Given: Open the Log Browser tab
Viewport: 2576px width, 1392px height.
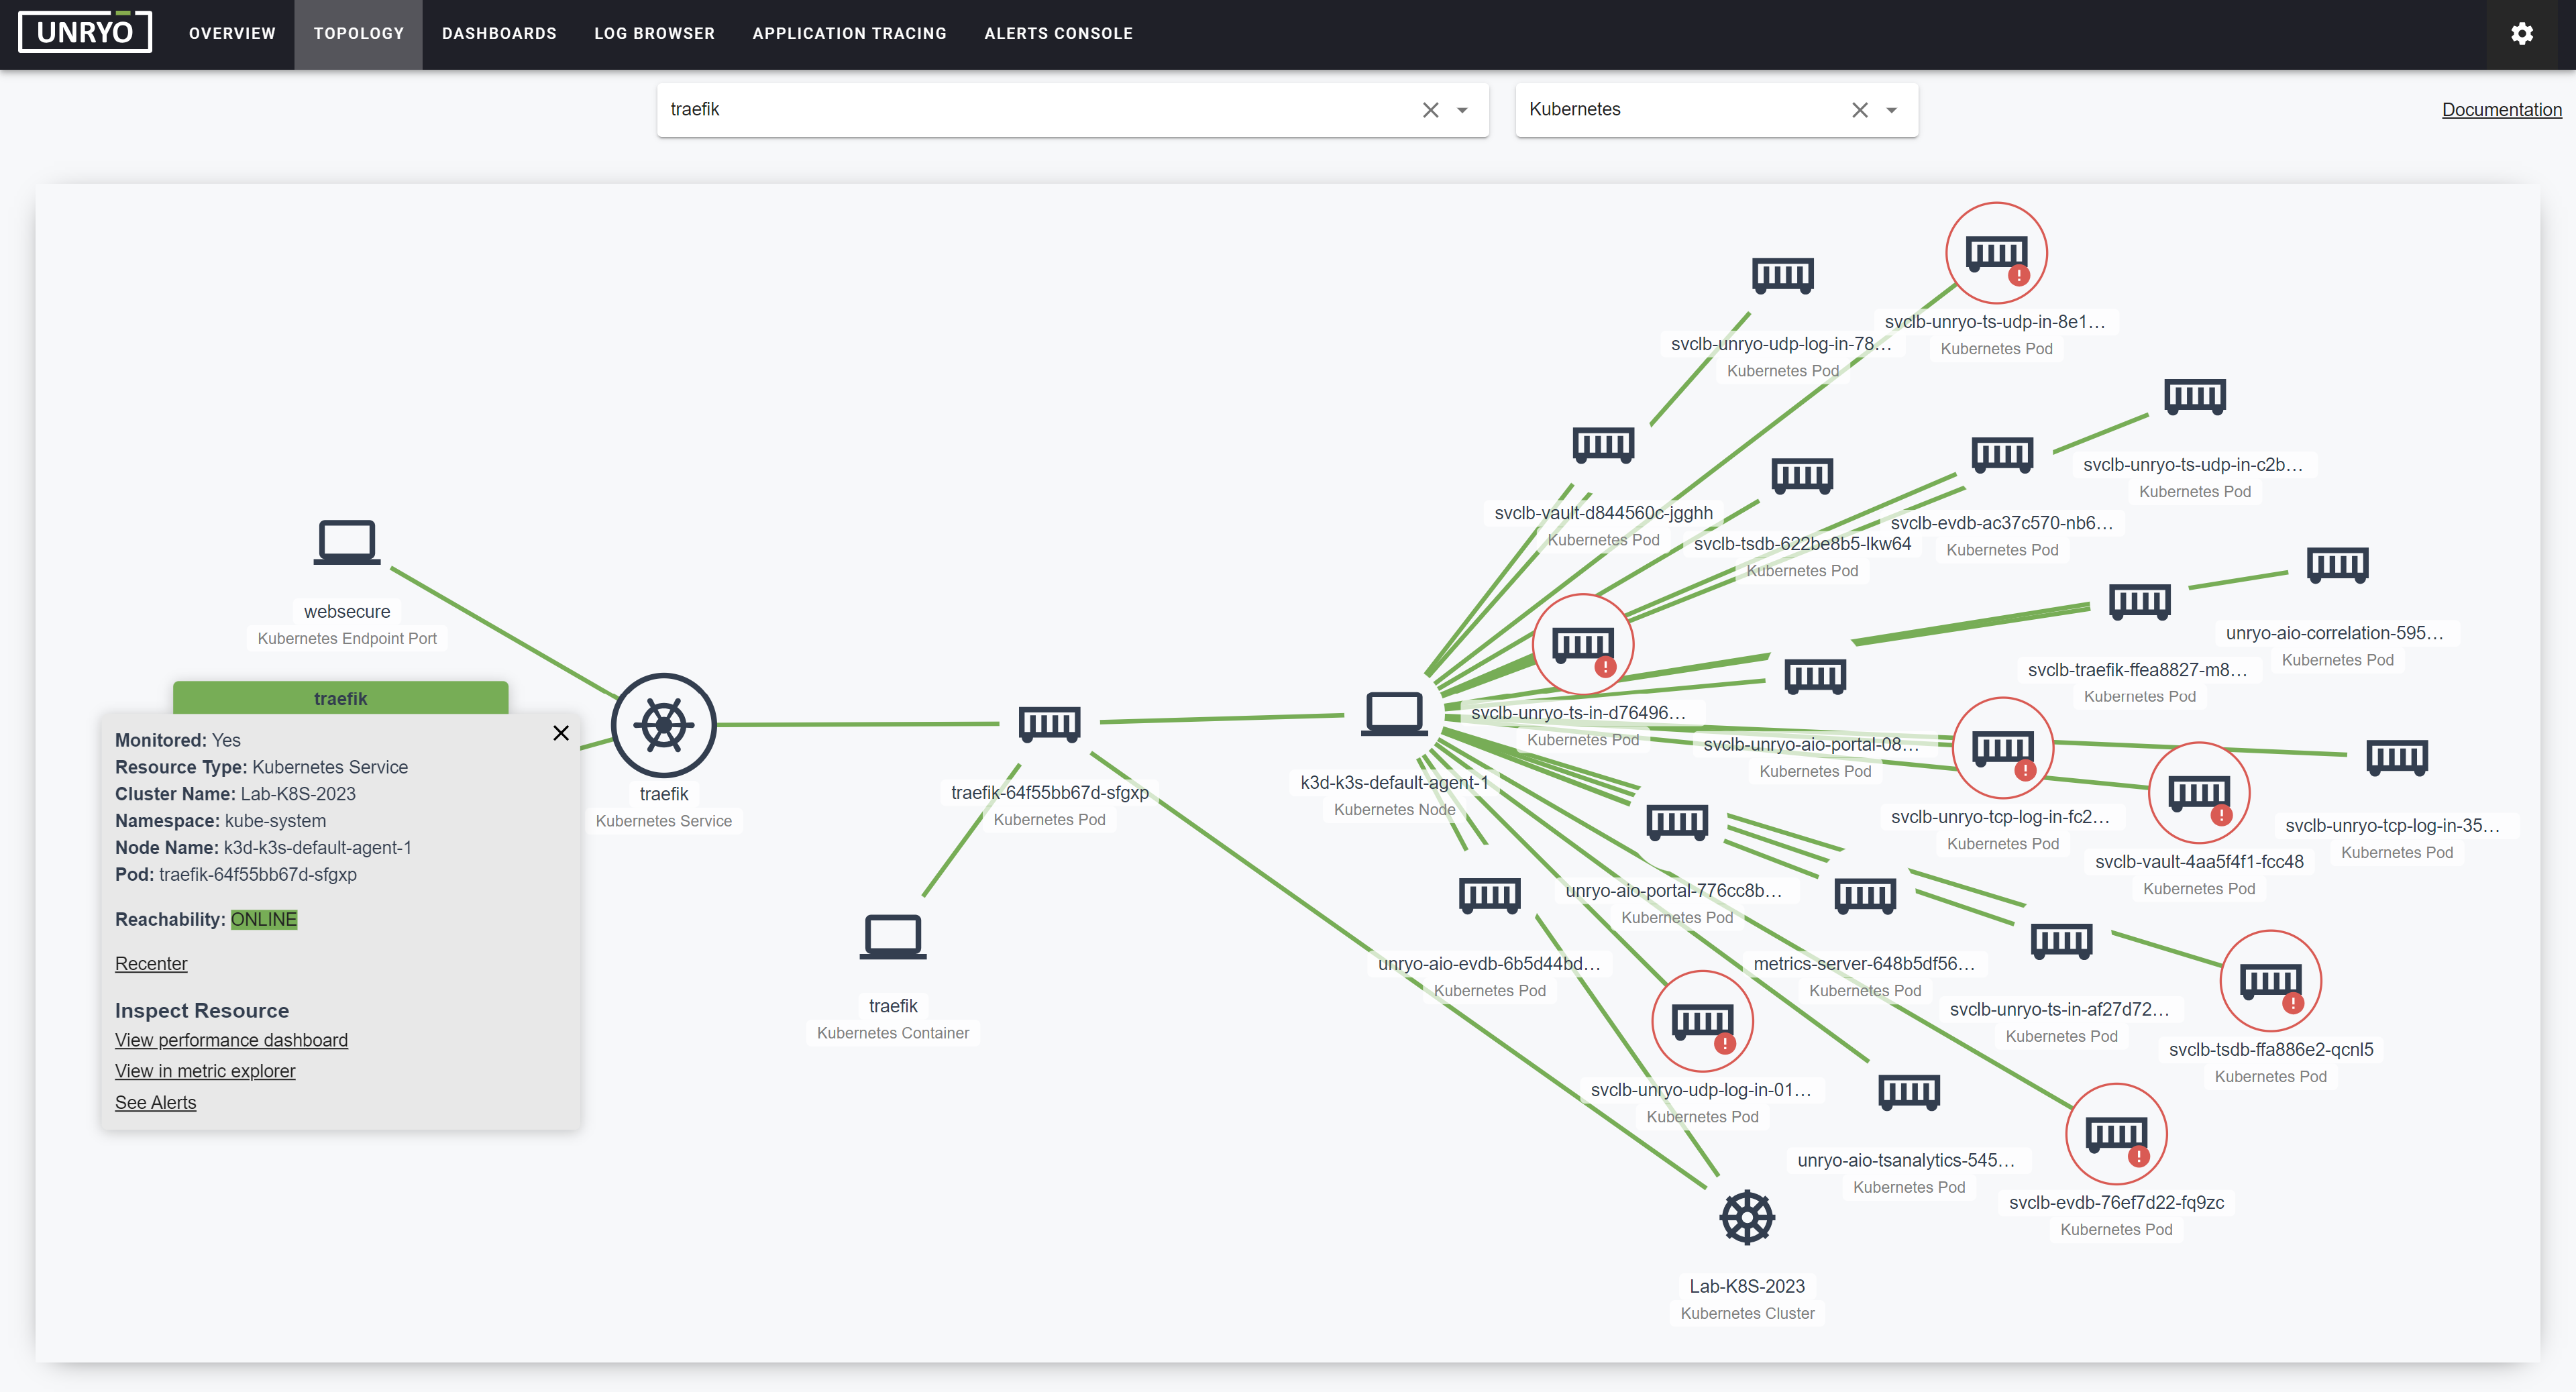Looking at the screenshot, I should pyautogui.click(x=655, y=34).
